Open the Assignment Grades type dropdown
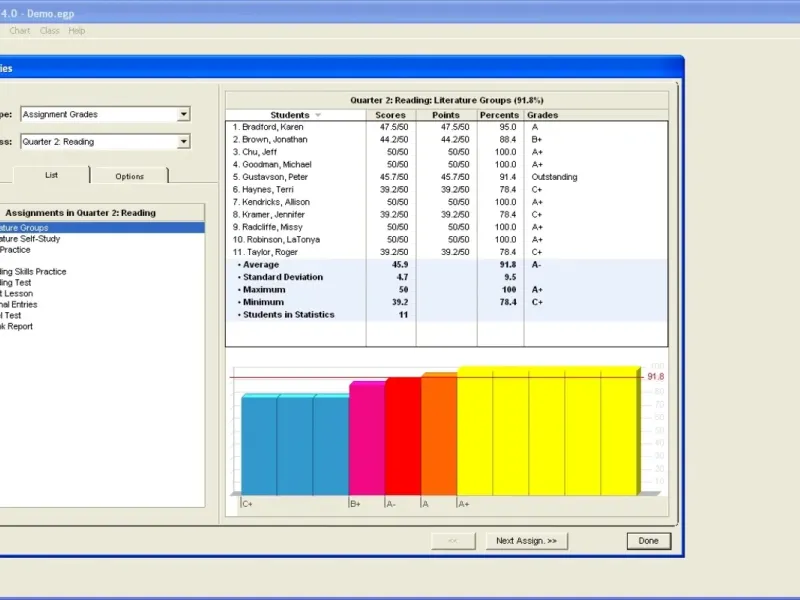The height and width of the screenshot is (600, 800). [183, 115]
